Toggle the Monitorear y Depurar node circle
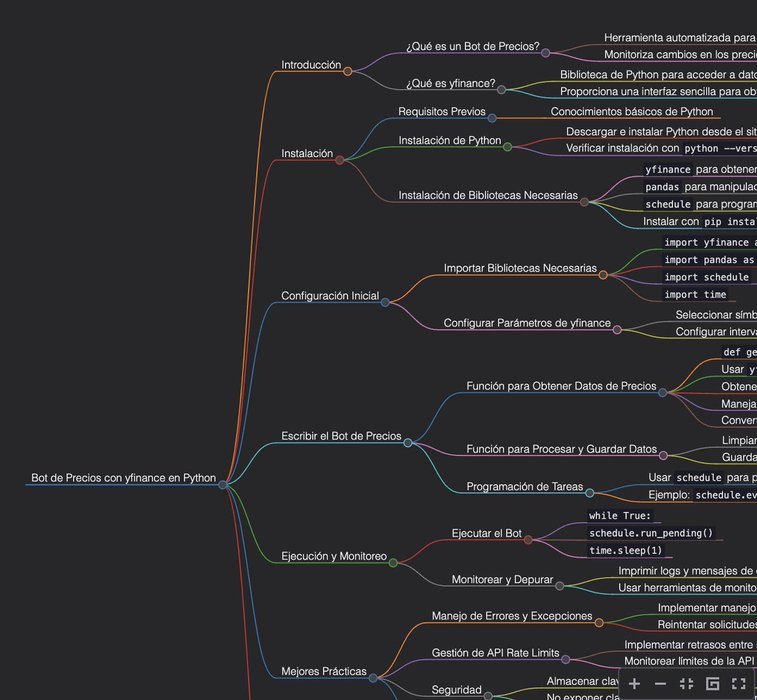757x700 pixels. click(560, 586)
